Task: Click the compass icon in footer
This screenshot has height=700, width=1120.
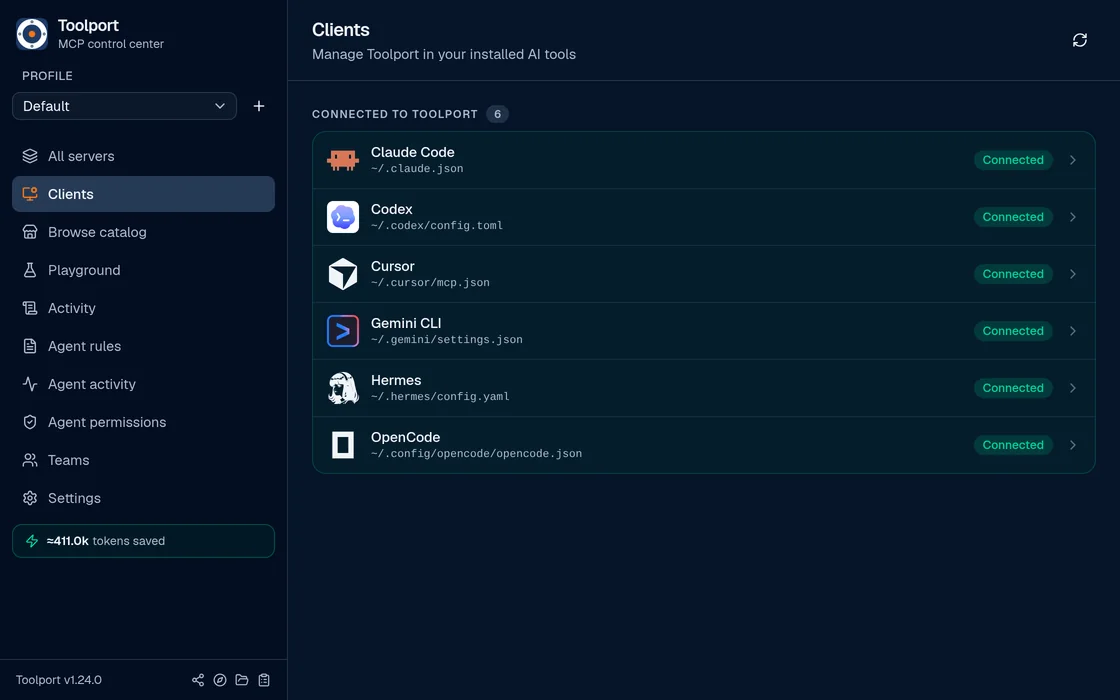Action: click(220, 680)
